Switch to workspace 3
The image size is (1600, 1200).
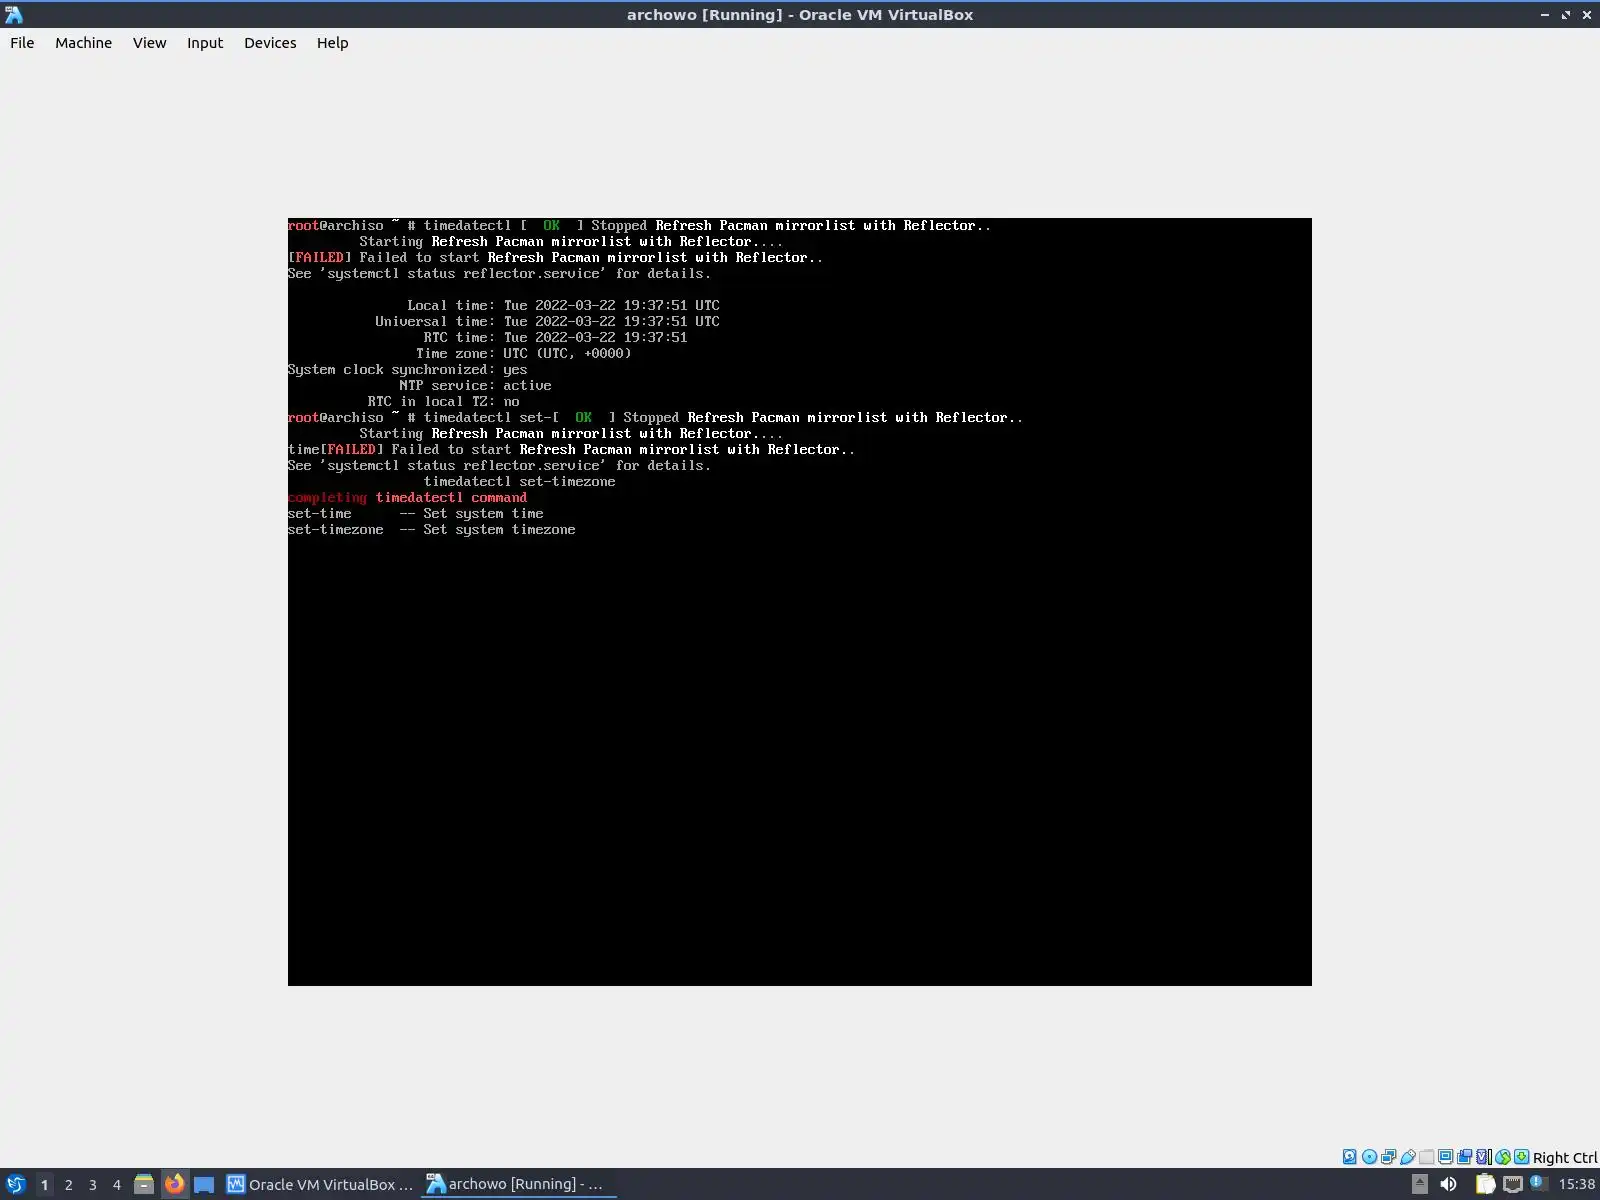92,1185
